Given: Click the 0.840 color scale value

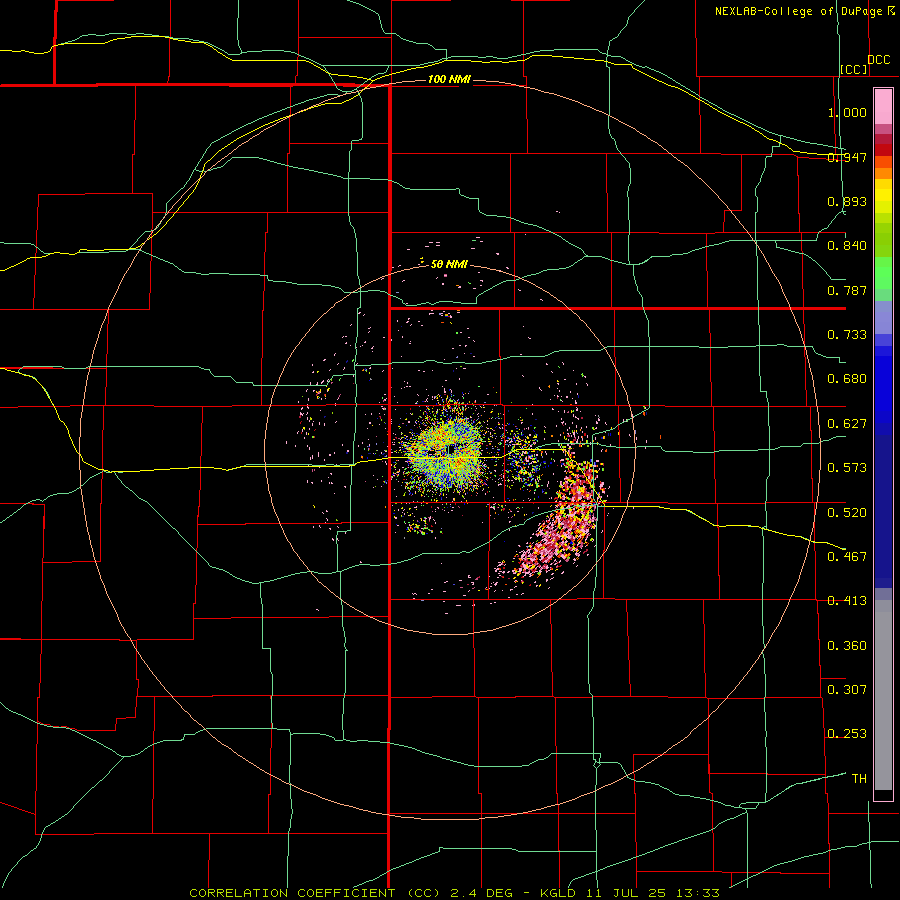Looking at the screenshot, I should pyautogui.click(x=847, y=246).
